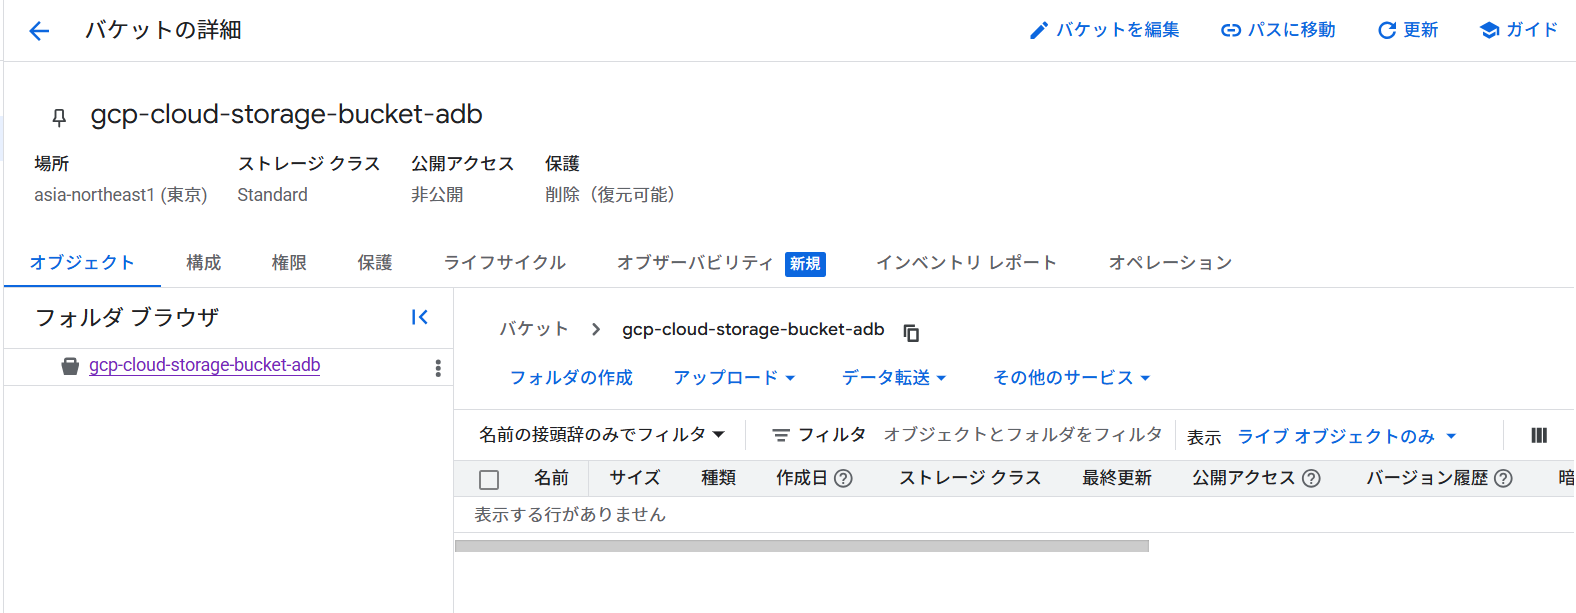Click the ストレージ クラス column header
Image resolution: width=1576 pixels, height=613 pixels.
tap(970, 478)
